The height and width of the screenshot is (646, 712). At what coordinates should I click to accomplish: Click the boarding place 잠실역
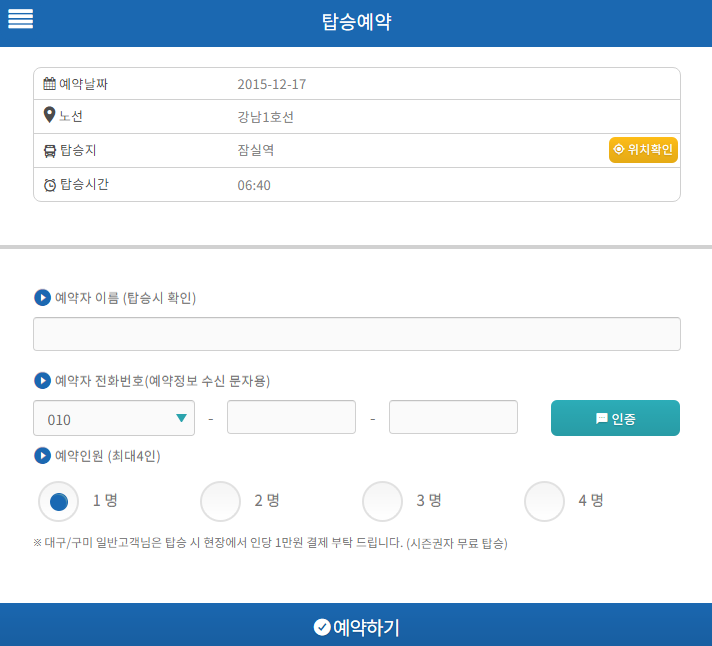tap(256, 150)
